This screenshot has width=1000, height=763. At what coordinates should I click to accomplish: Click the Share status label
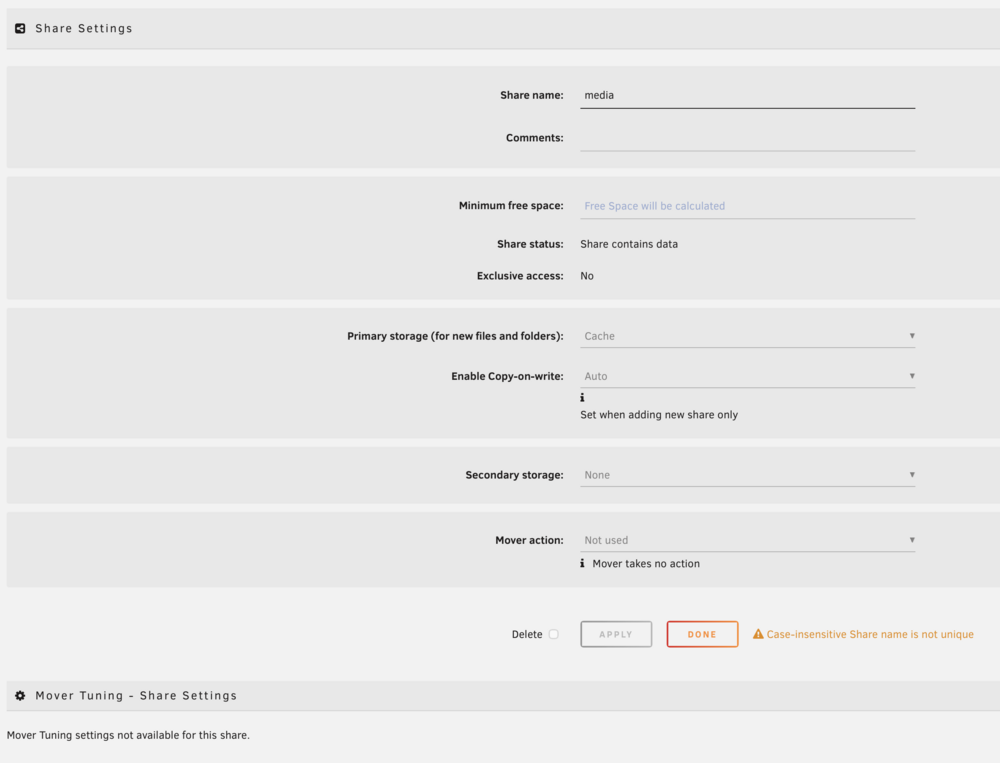tap(530, 244)
